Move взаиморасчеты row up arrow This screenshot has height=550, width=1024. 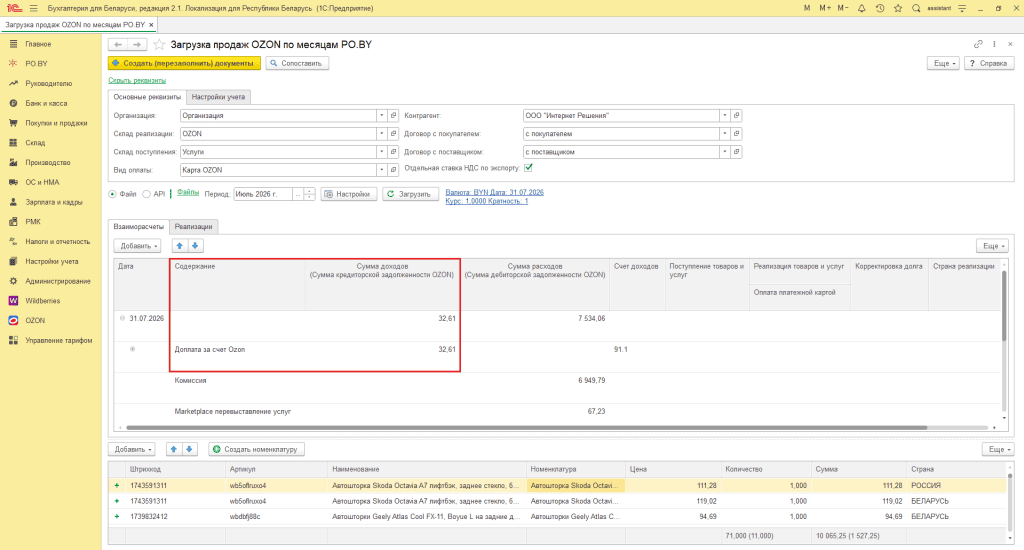click(180, 246)
